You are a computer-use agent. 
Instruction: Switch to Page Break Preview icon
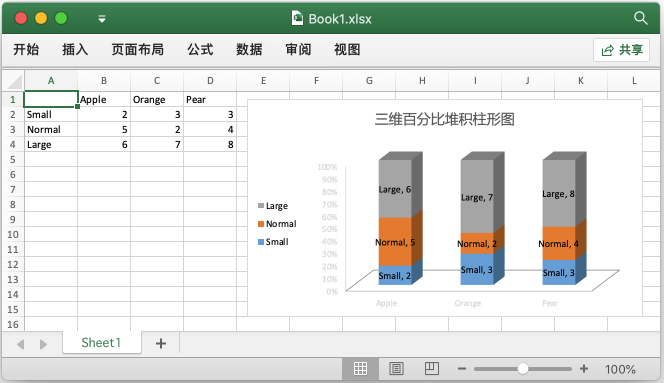[x=432, y=368]
